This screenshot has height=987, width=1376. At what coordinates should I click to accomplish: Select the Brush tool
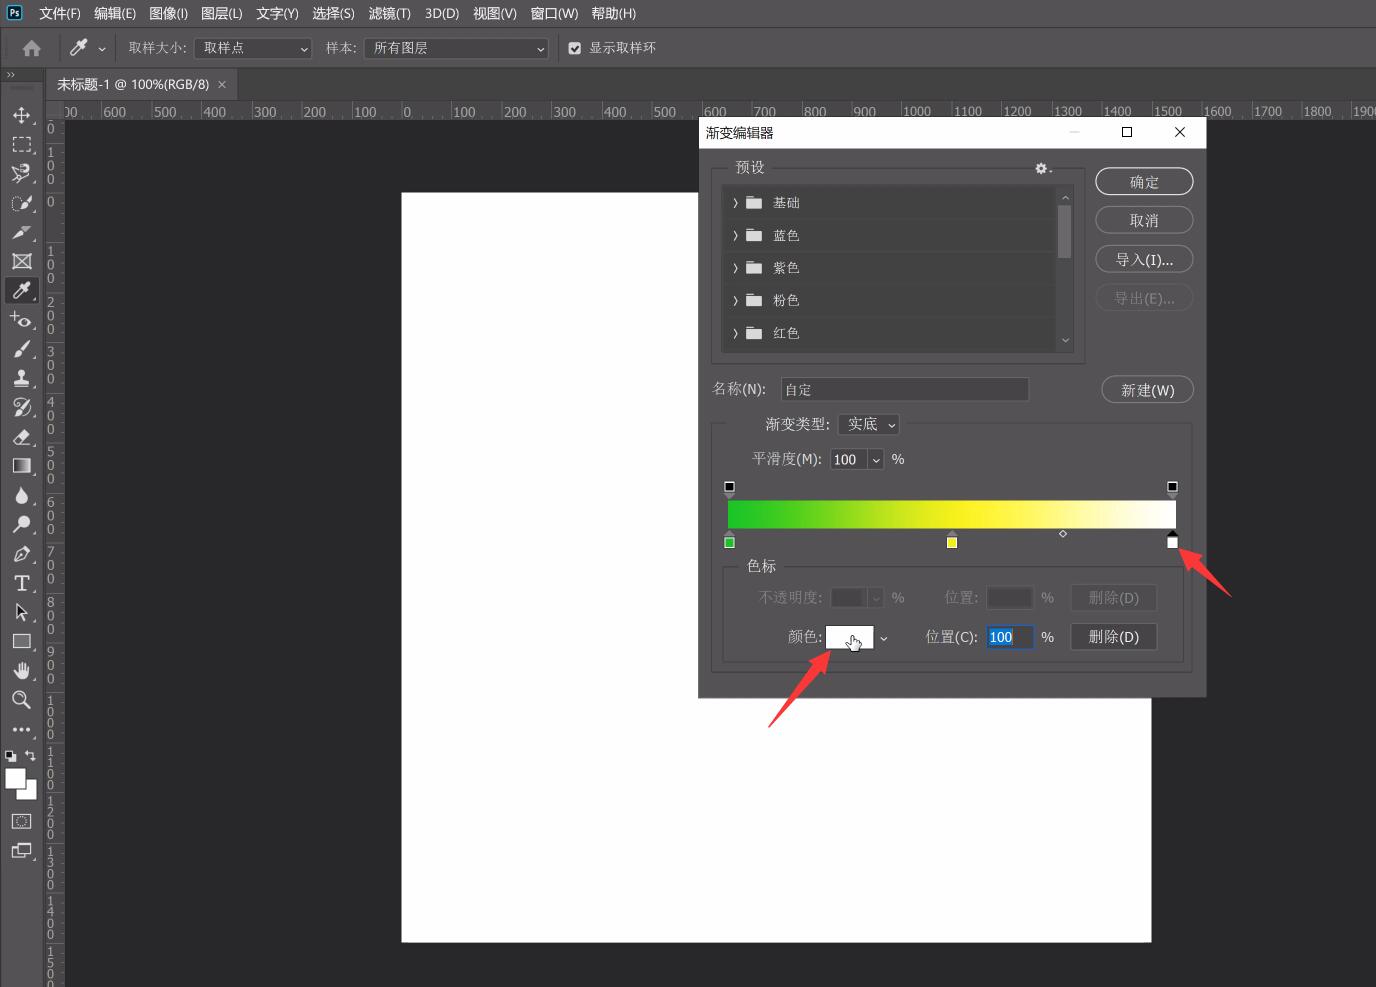[x=21, y=349]
